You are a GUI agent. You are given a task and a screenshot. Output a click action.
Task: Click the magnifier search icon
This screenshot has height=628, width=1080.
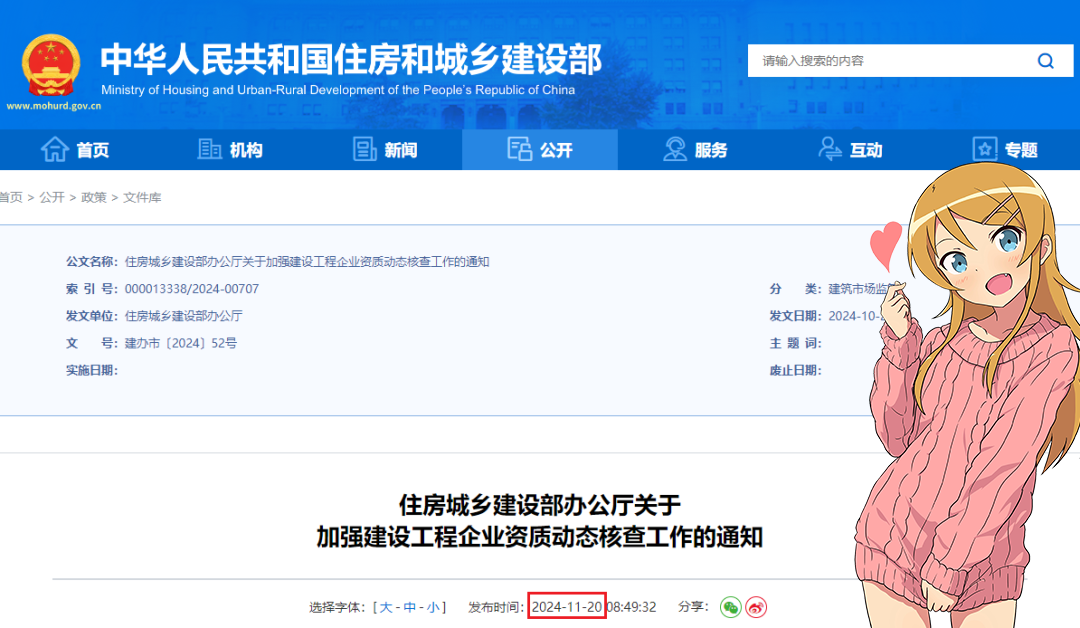pyautogui.click(x=1046, y=60)
